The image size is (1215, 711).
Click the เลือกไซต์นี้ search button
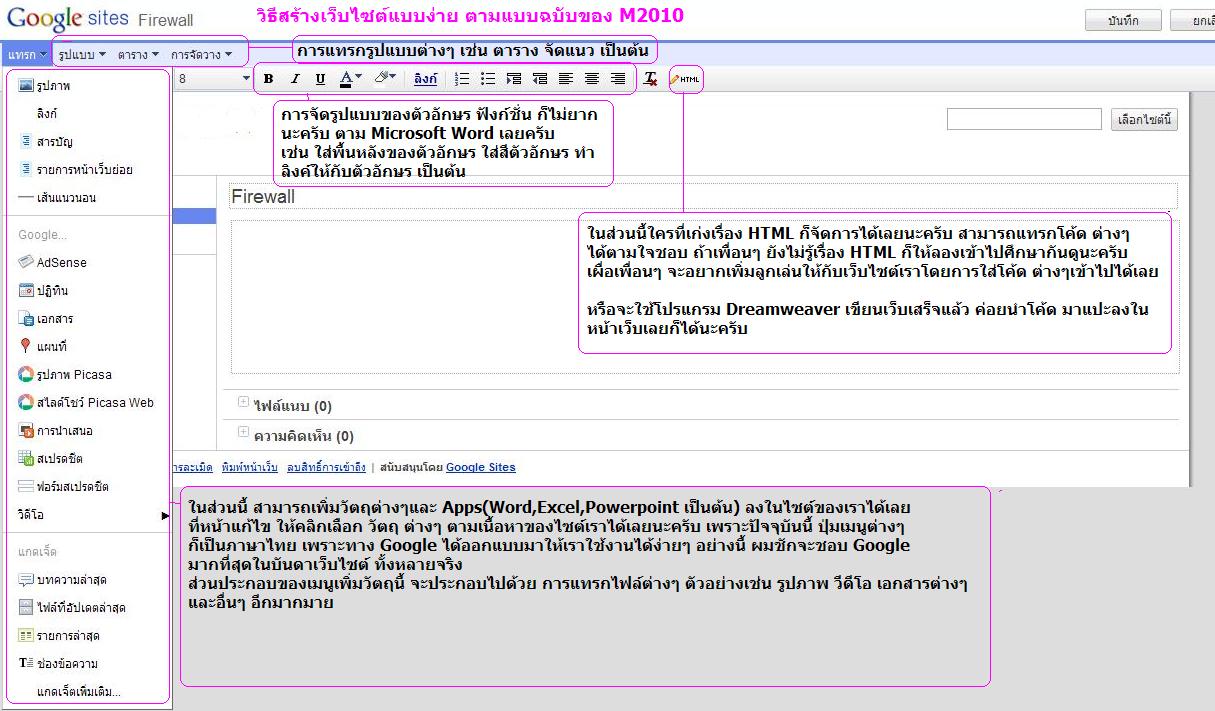point(1145,120)
